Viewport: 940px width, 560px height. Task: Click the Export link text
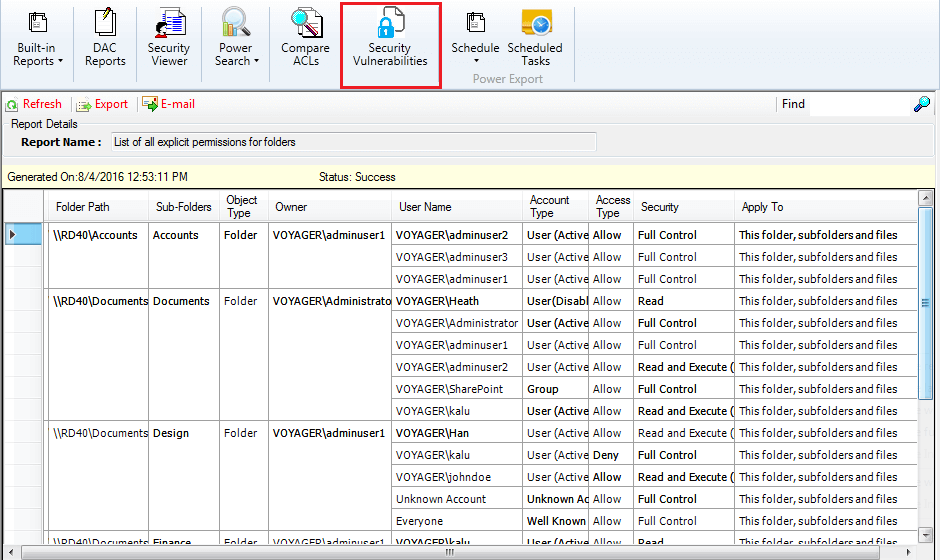(x=112, y=104)
